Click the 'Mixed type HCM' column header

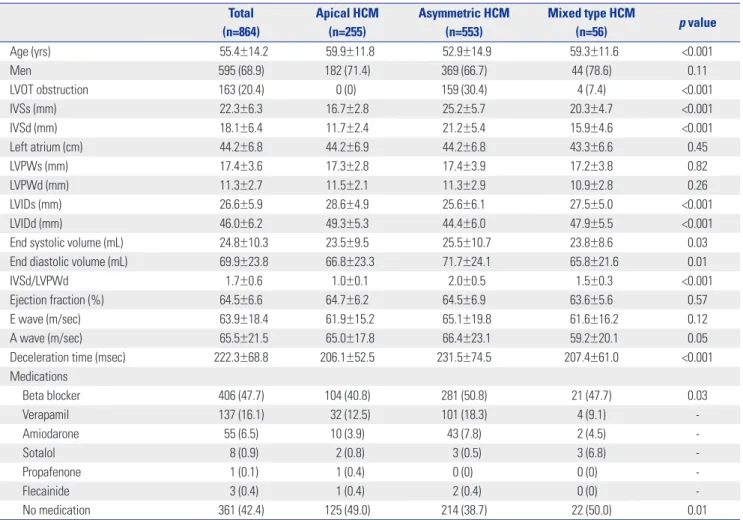click(x=591, y=22)
